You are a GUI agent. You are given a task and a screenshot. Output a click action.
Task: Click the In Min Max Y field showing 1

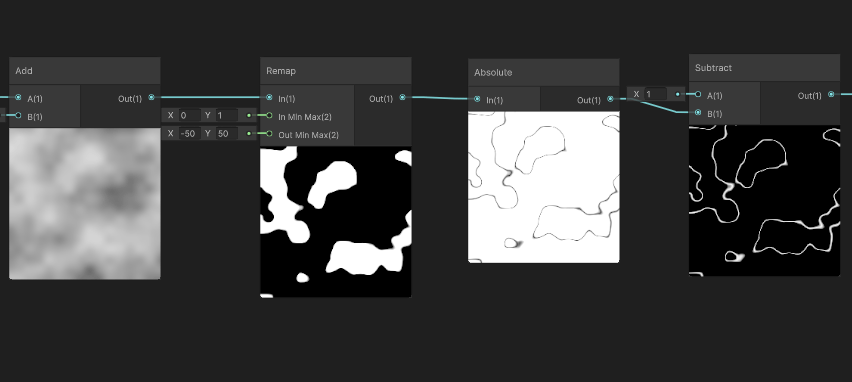227,115
